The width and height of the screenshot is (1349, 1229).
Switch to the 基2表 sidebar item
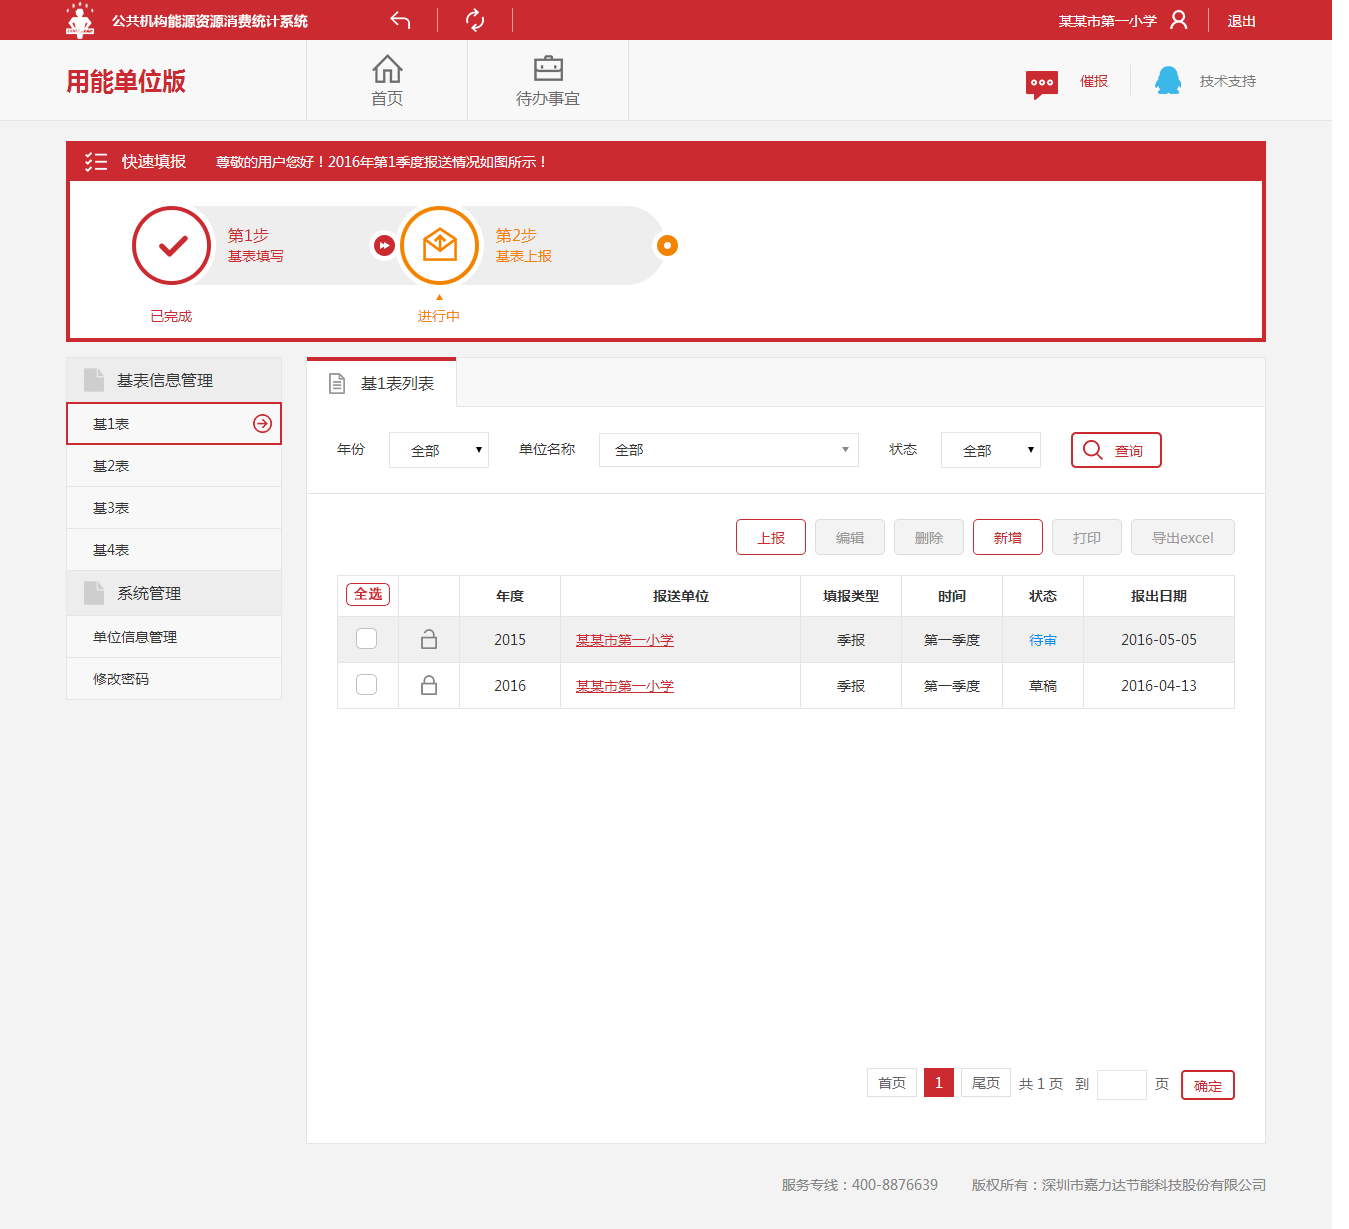click(110, 465)
